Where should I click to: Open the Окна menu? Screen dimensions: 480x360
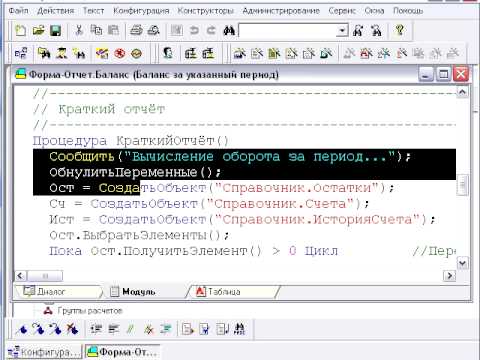click(x=374, y=11)
